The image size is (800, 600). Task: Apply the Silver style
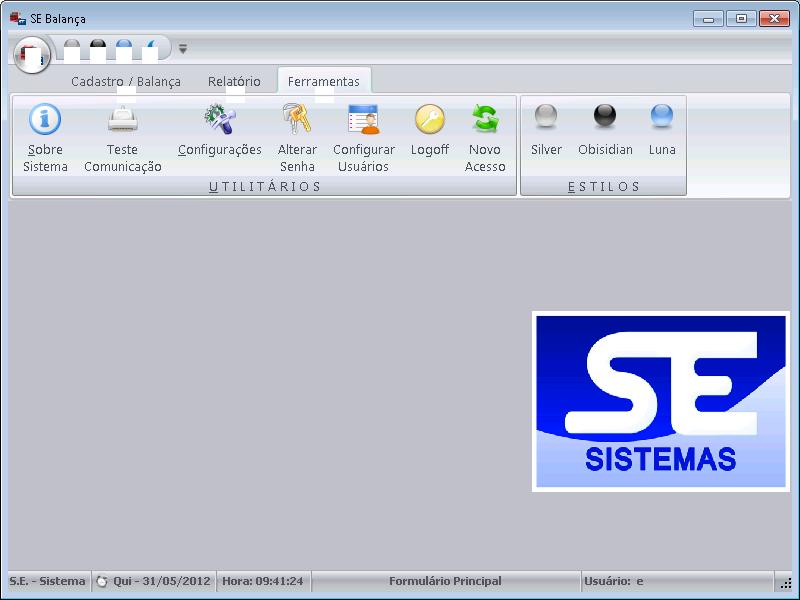pyautogui.click(x=546, y=118)
